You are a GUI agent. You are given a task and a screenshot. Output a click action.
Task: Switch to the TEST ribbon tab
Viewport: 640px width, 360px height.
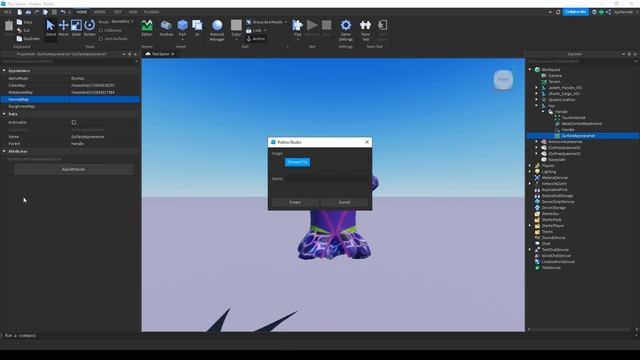118,12
